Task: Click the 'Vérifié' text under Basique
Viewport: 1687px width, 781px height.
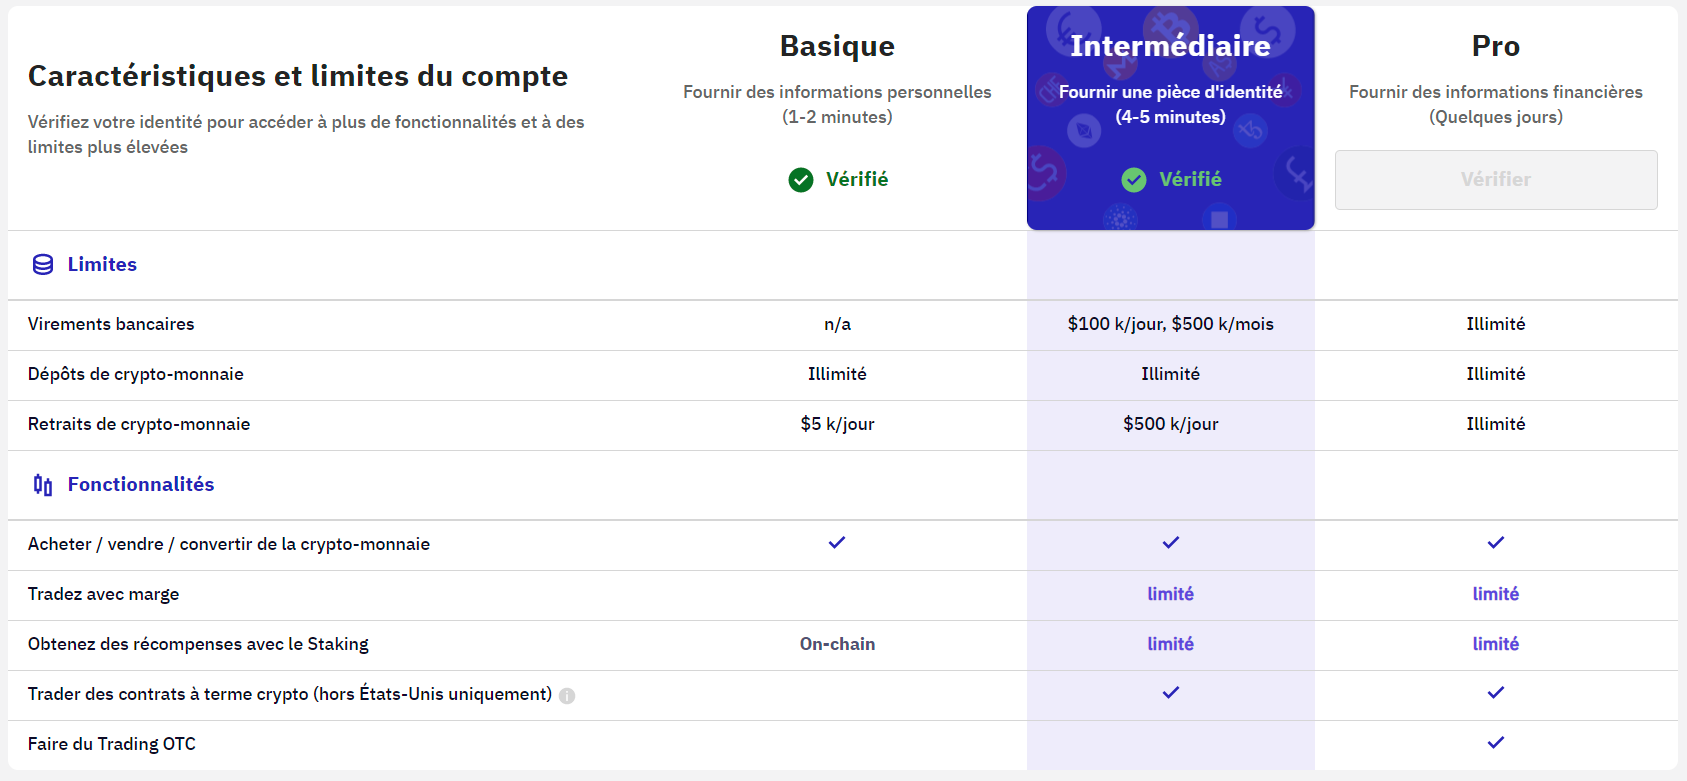Action: click(x=857, y=180)
